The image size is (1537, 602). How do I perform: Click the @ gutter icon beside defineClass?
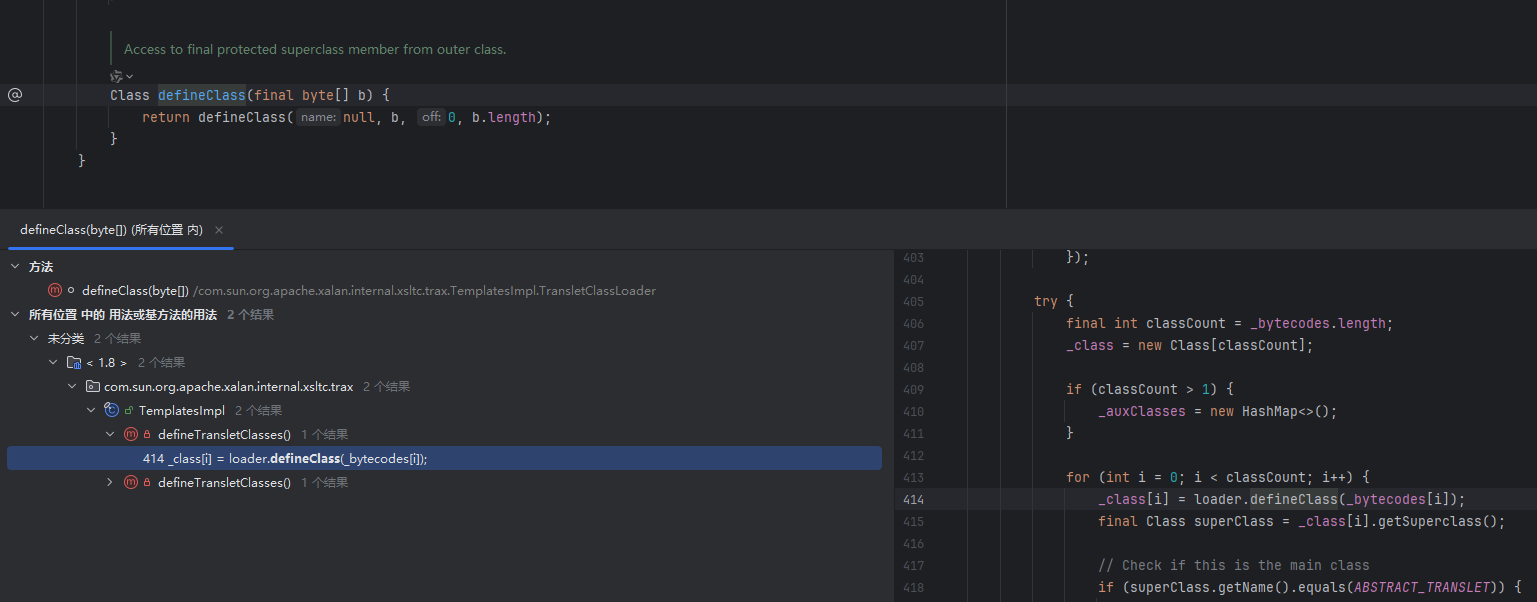(x=15, y=95)
